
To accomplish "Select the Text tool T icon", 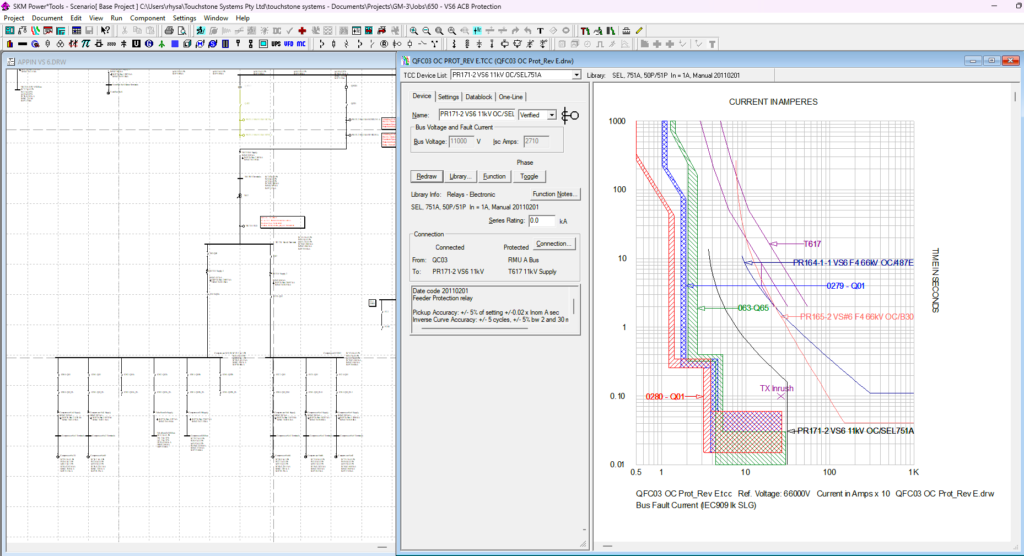I will (x=541, y=31).
